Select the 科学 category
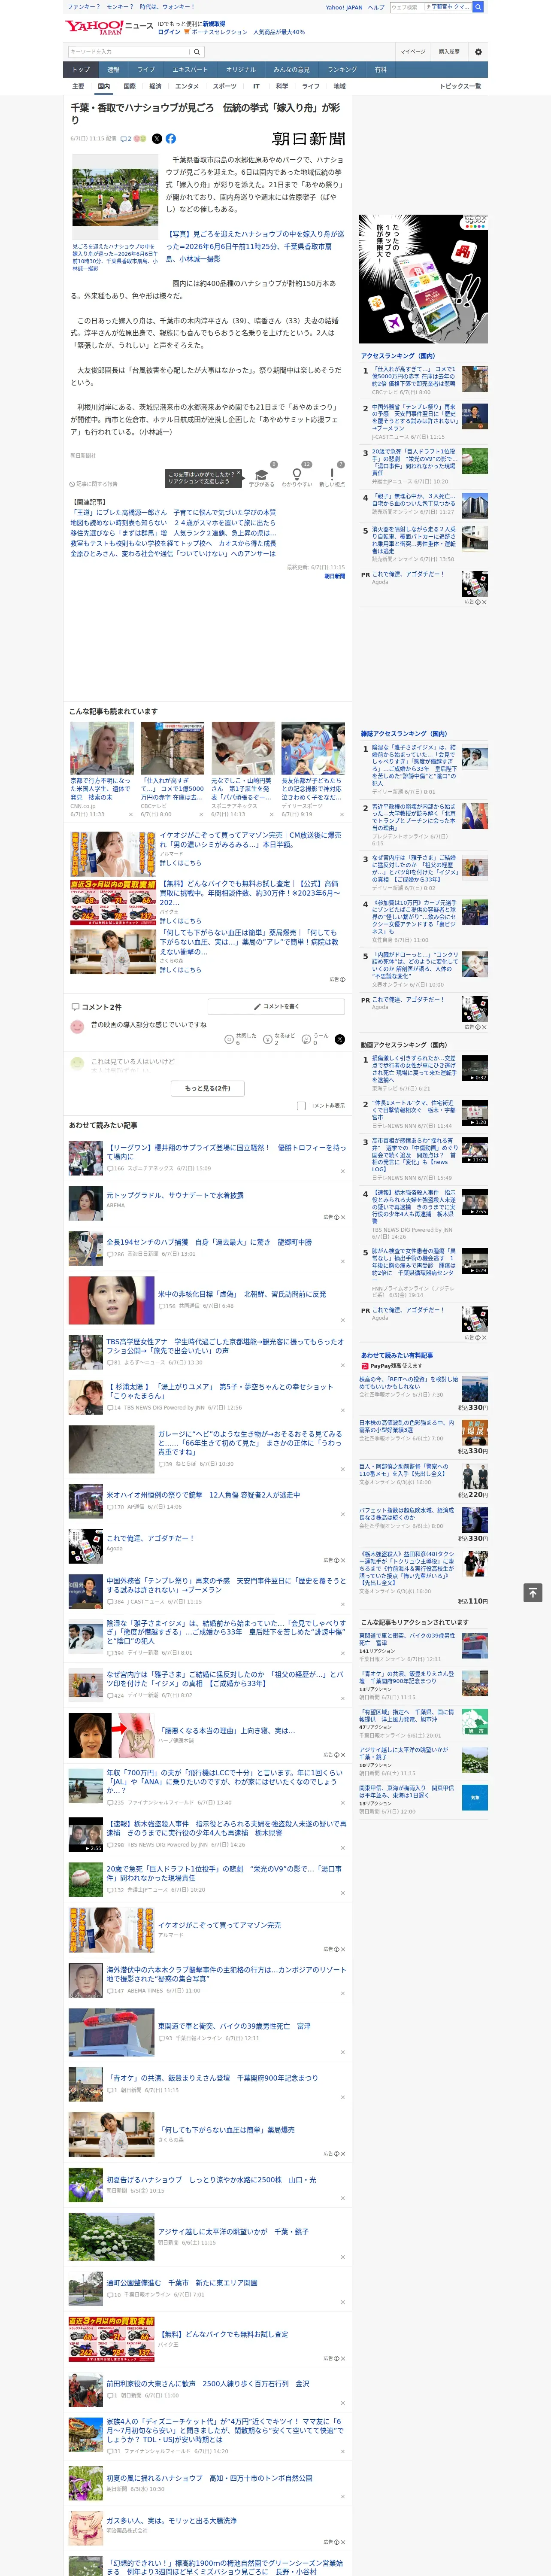The width and height of the screenshot is (551, 2576). [x=282, y=86]
